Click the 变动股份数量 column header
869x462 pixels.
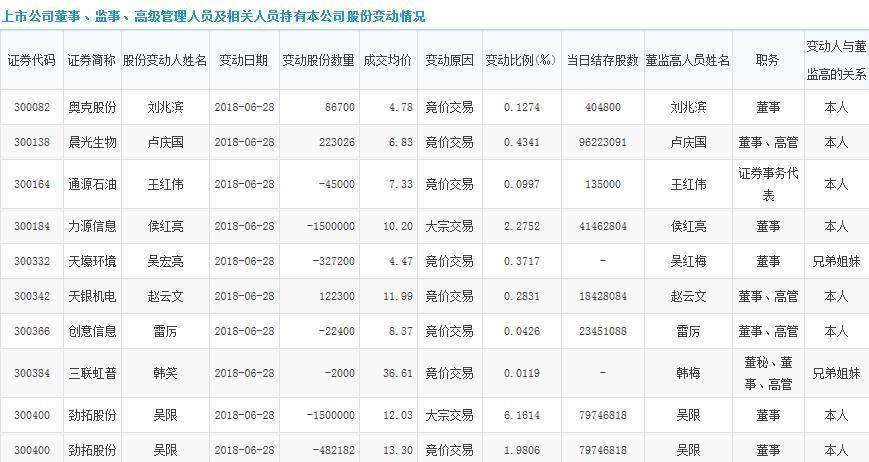point(319,60)
